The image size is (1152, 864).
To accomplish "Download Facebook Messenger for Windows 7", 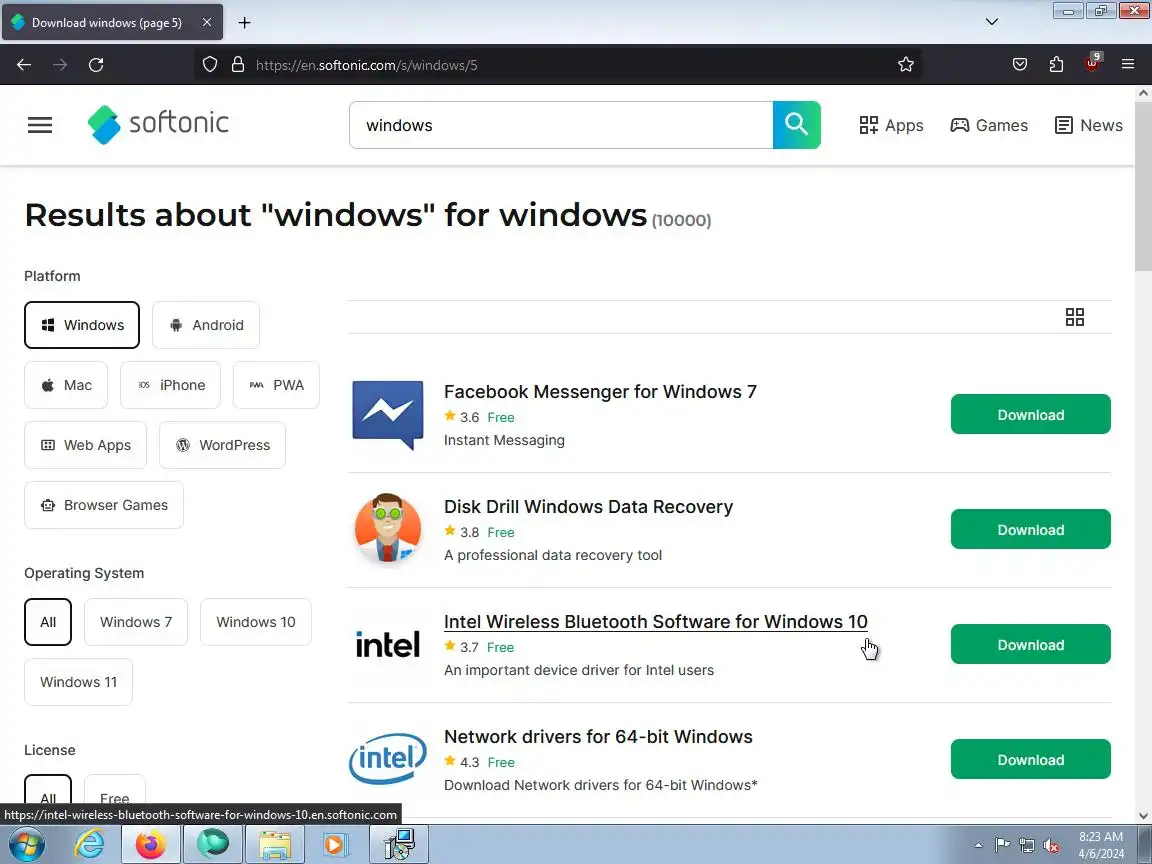I will click(x=1031, y=414).
